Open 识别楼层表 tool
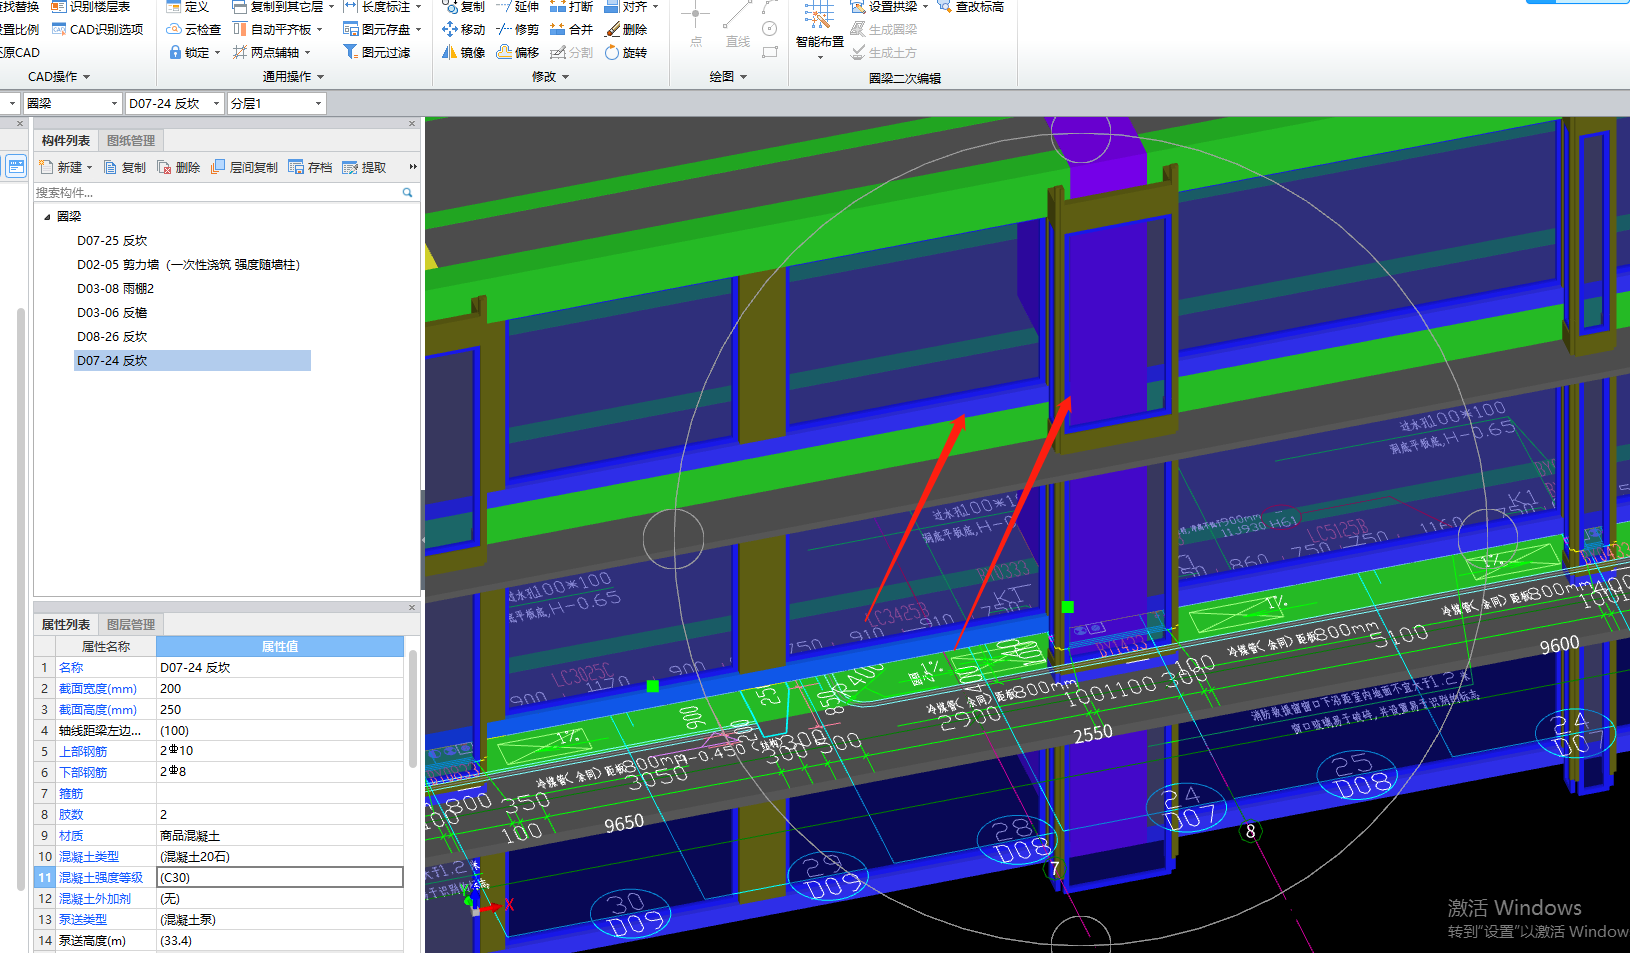 [x=90, y=7]
